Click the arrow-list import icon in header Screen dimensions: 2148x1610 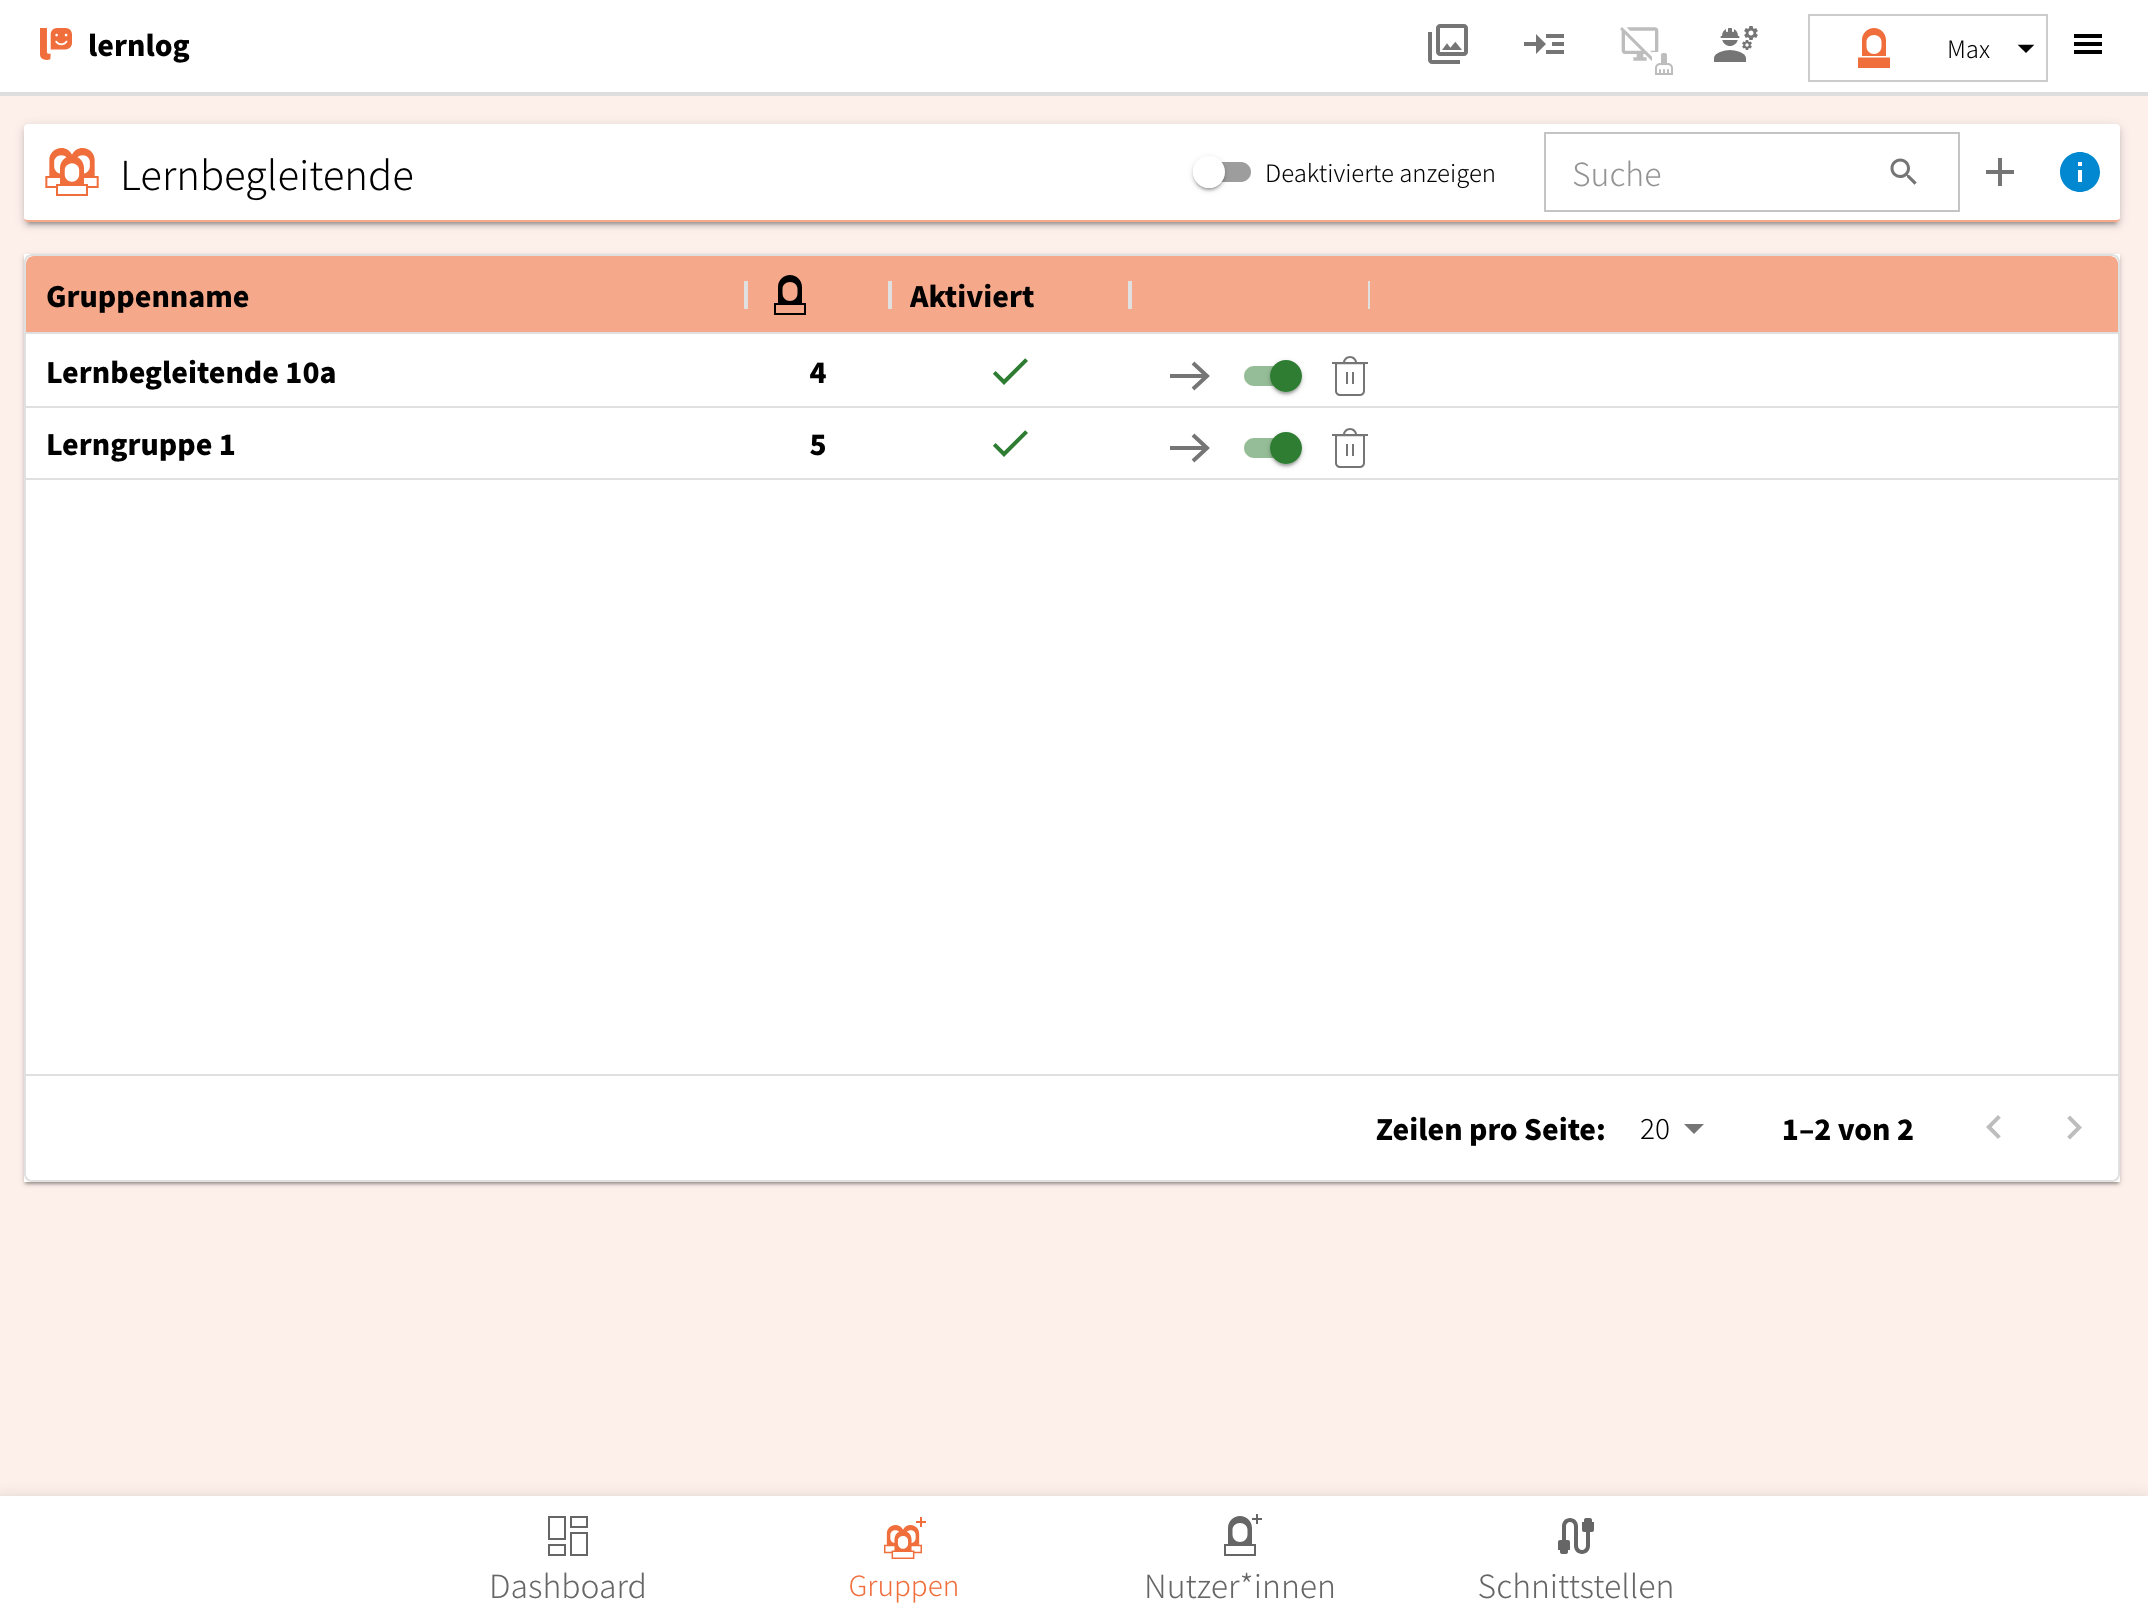[x=1543, y=45]
